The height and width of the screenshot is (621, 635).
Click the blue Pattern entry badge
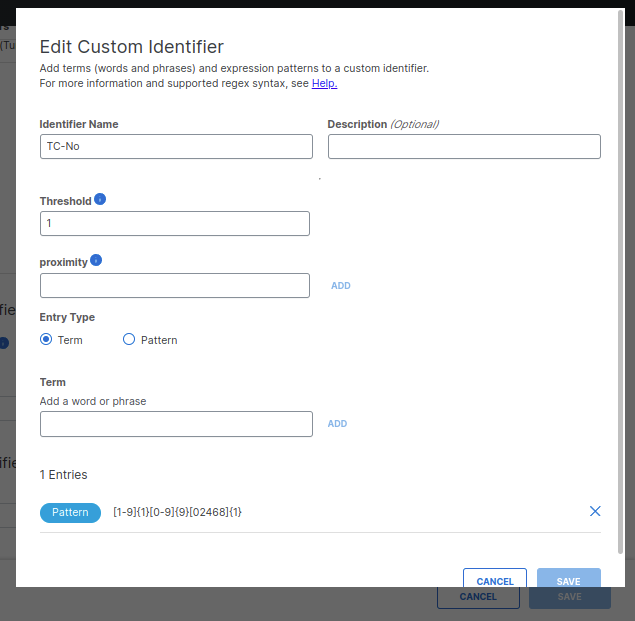coord(70,512)
